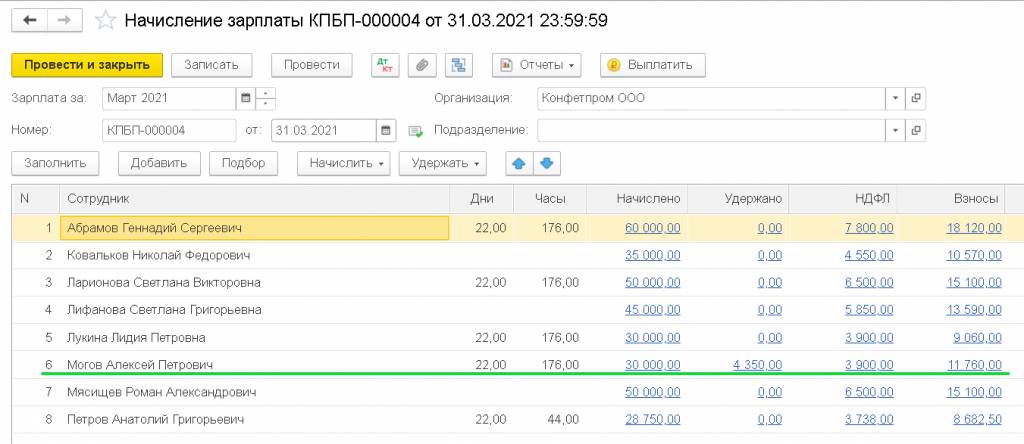Click the document status icon beside date
Image resolution: width=1024 pixels, height=444 pixels.
click(x=415, y=131)
